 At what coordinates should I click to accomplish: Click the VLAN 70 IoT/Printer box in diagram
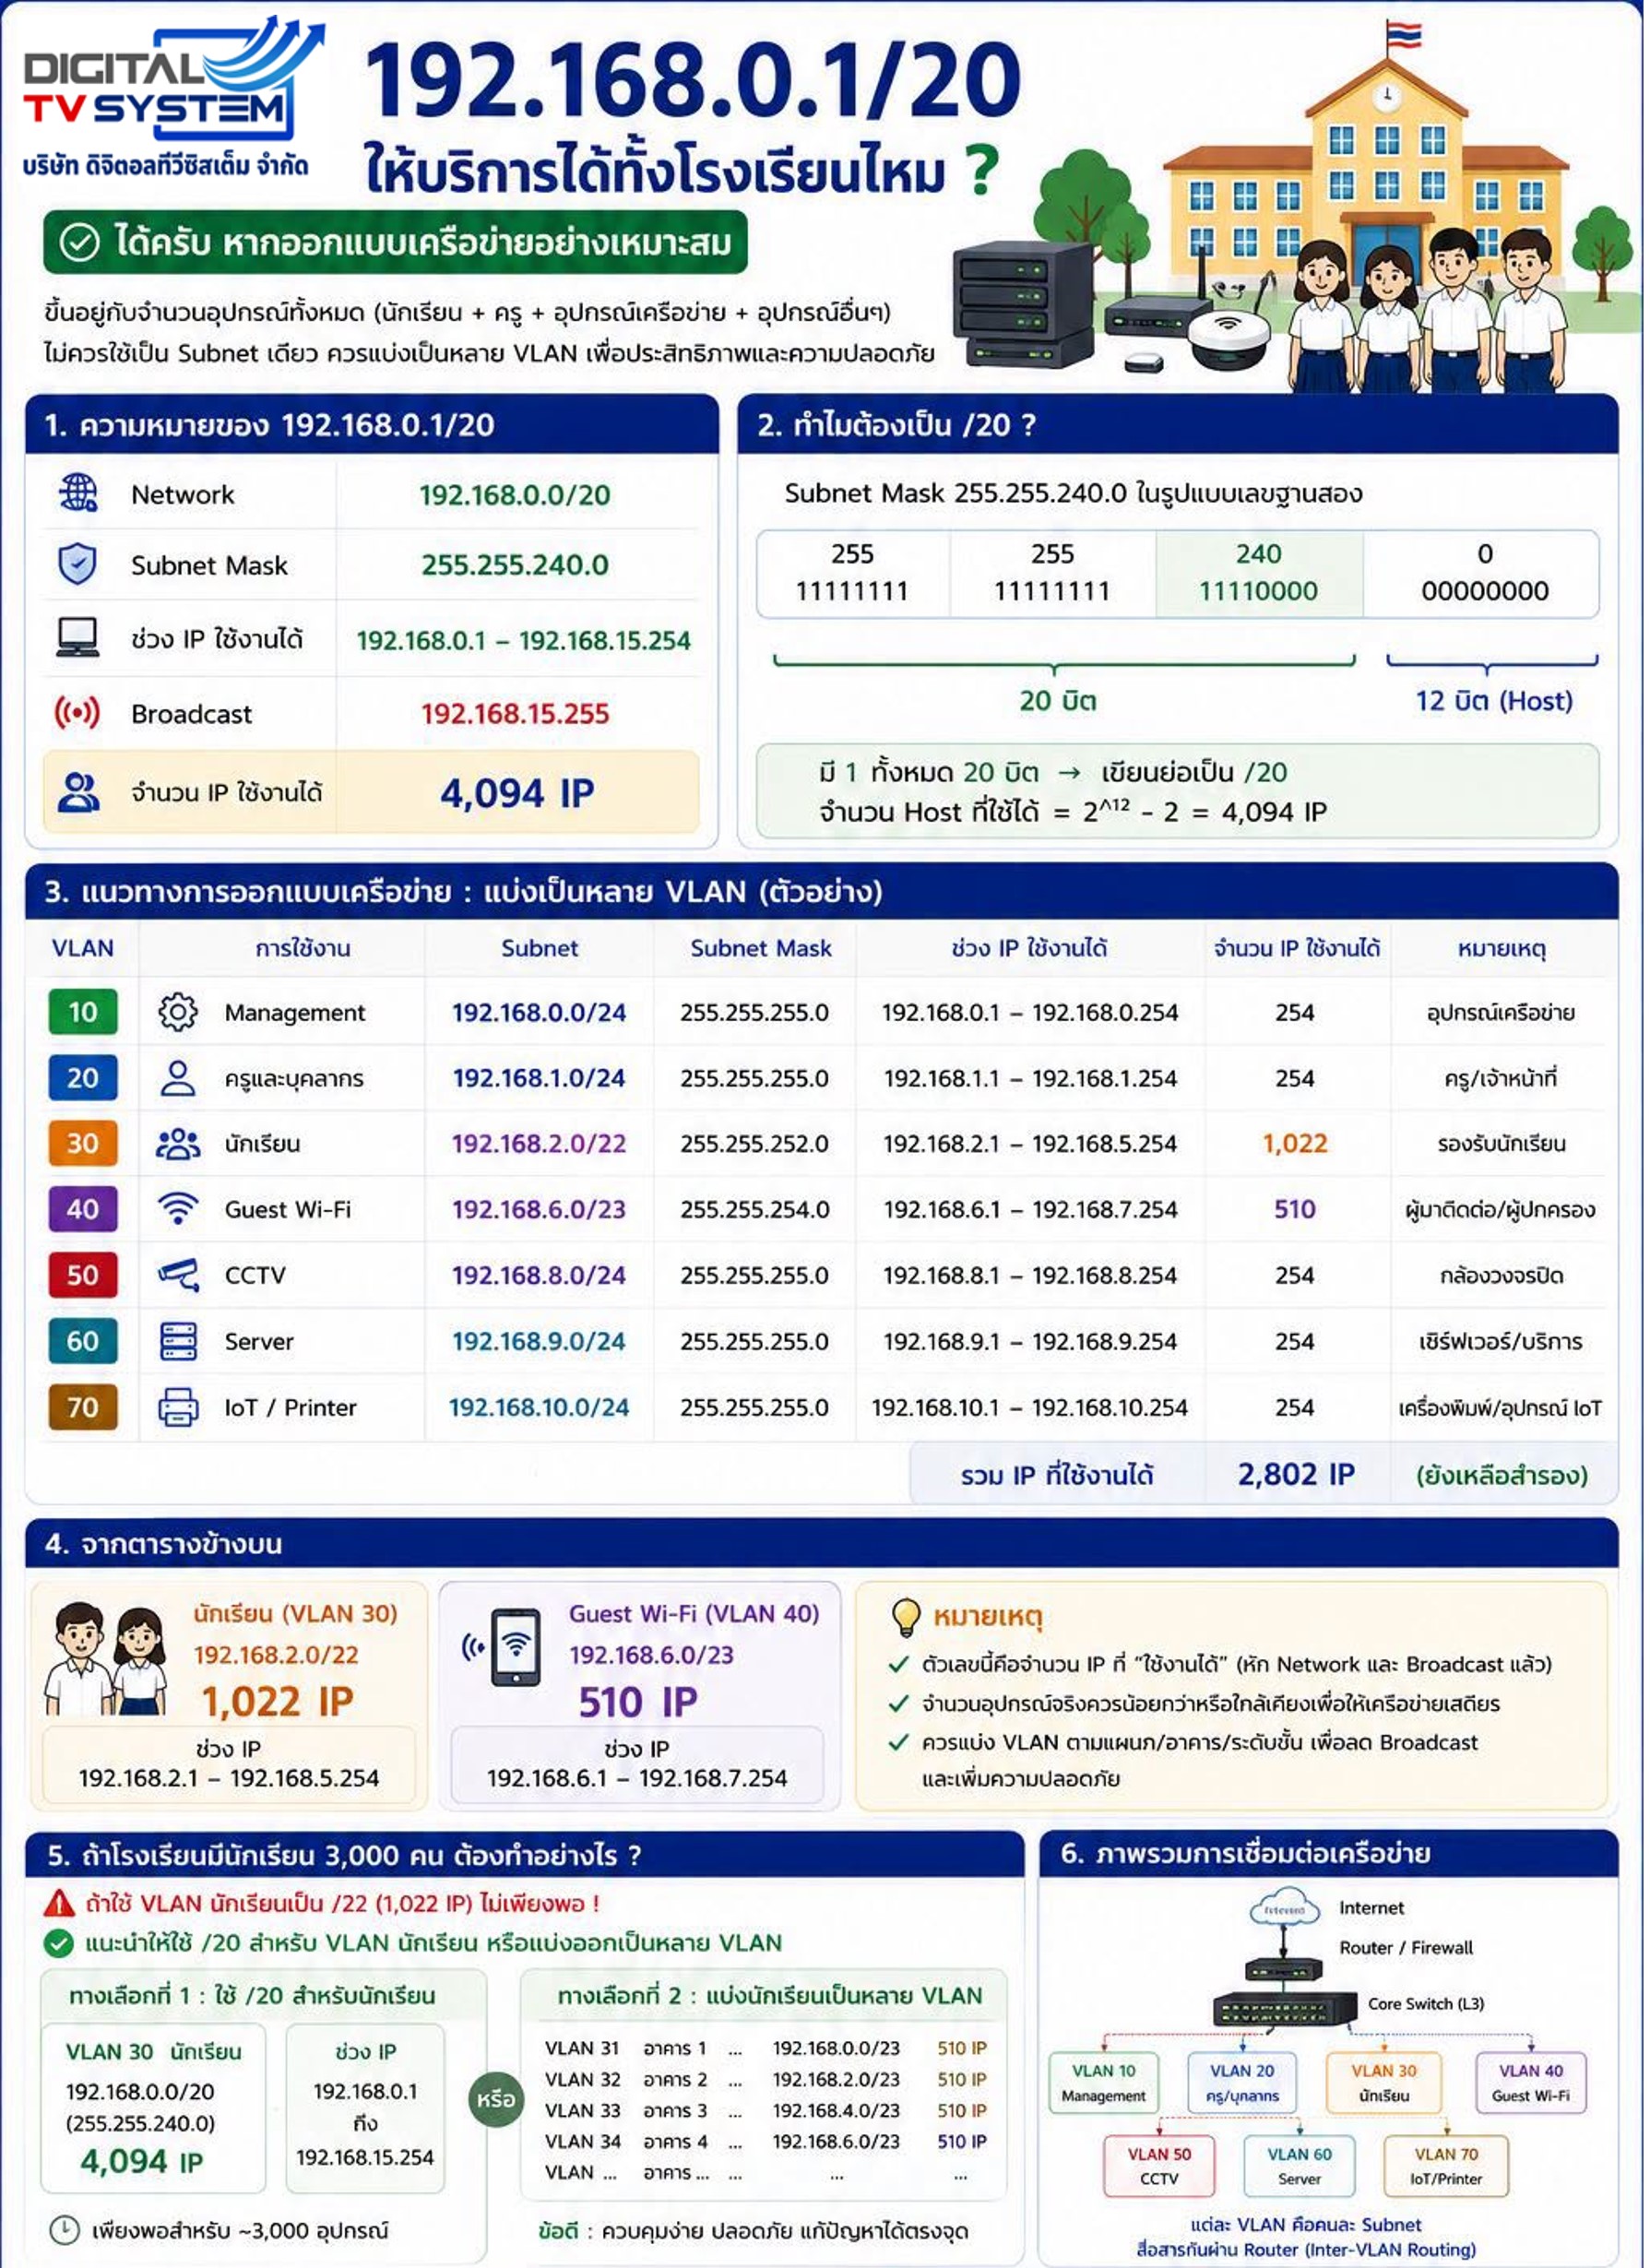[x=1447, y=2166]
